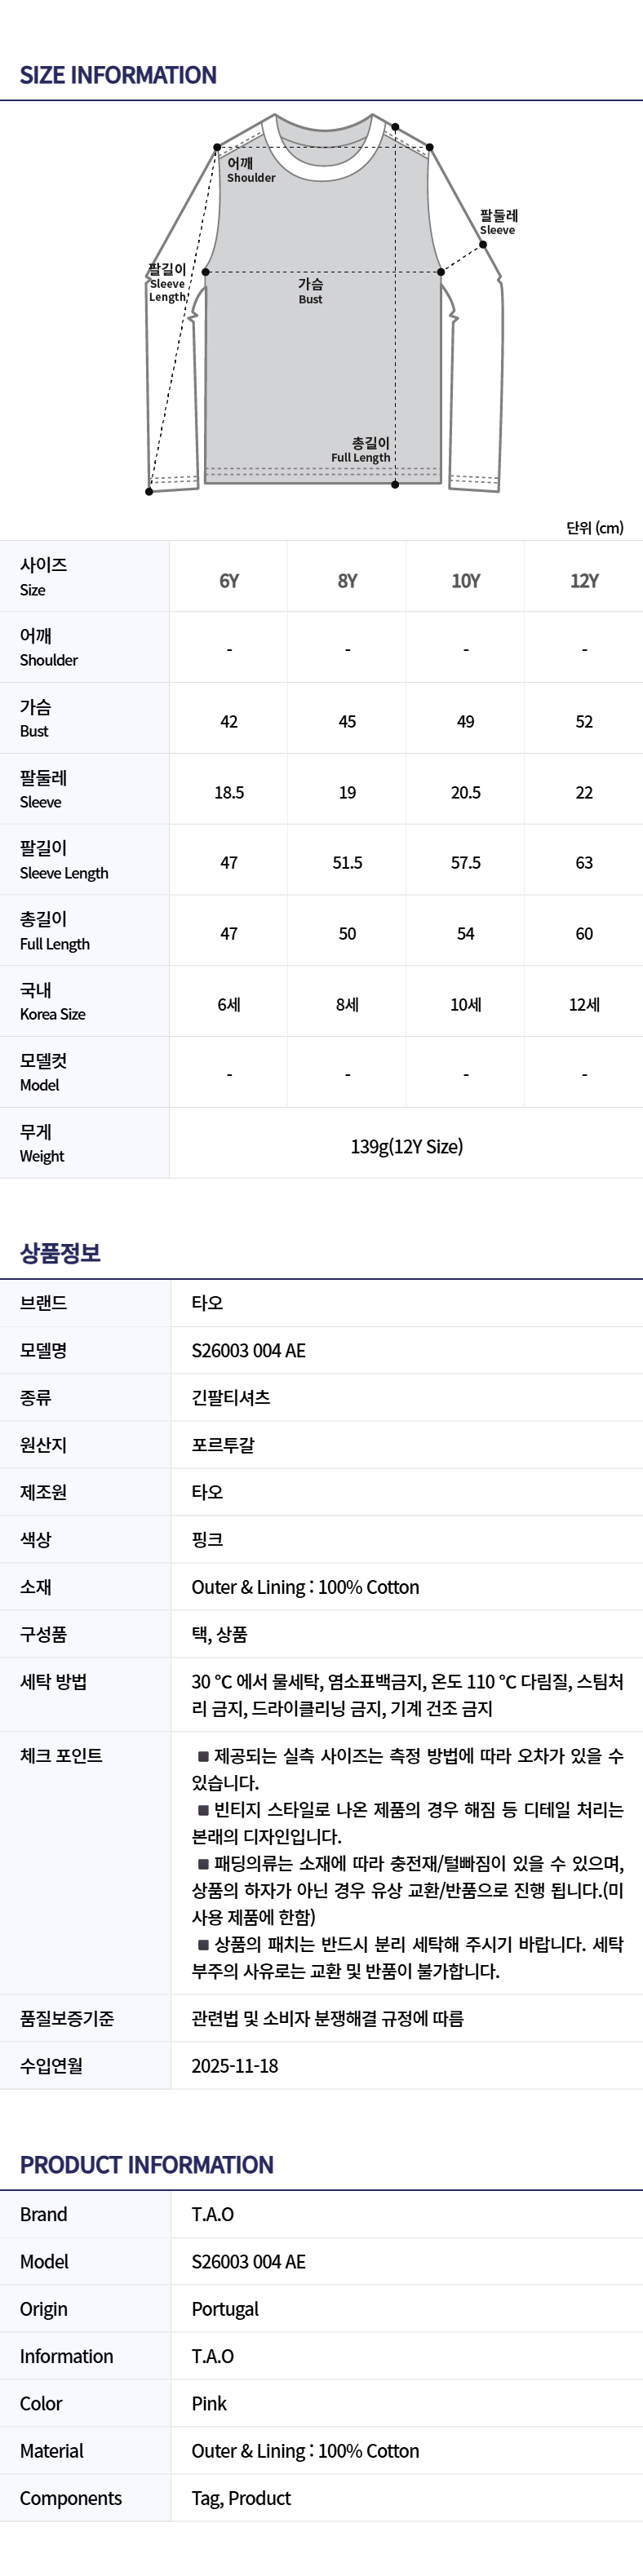
Task: Click the PRODUCT INFORMATION heading
Action: [146, 2165]
